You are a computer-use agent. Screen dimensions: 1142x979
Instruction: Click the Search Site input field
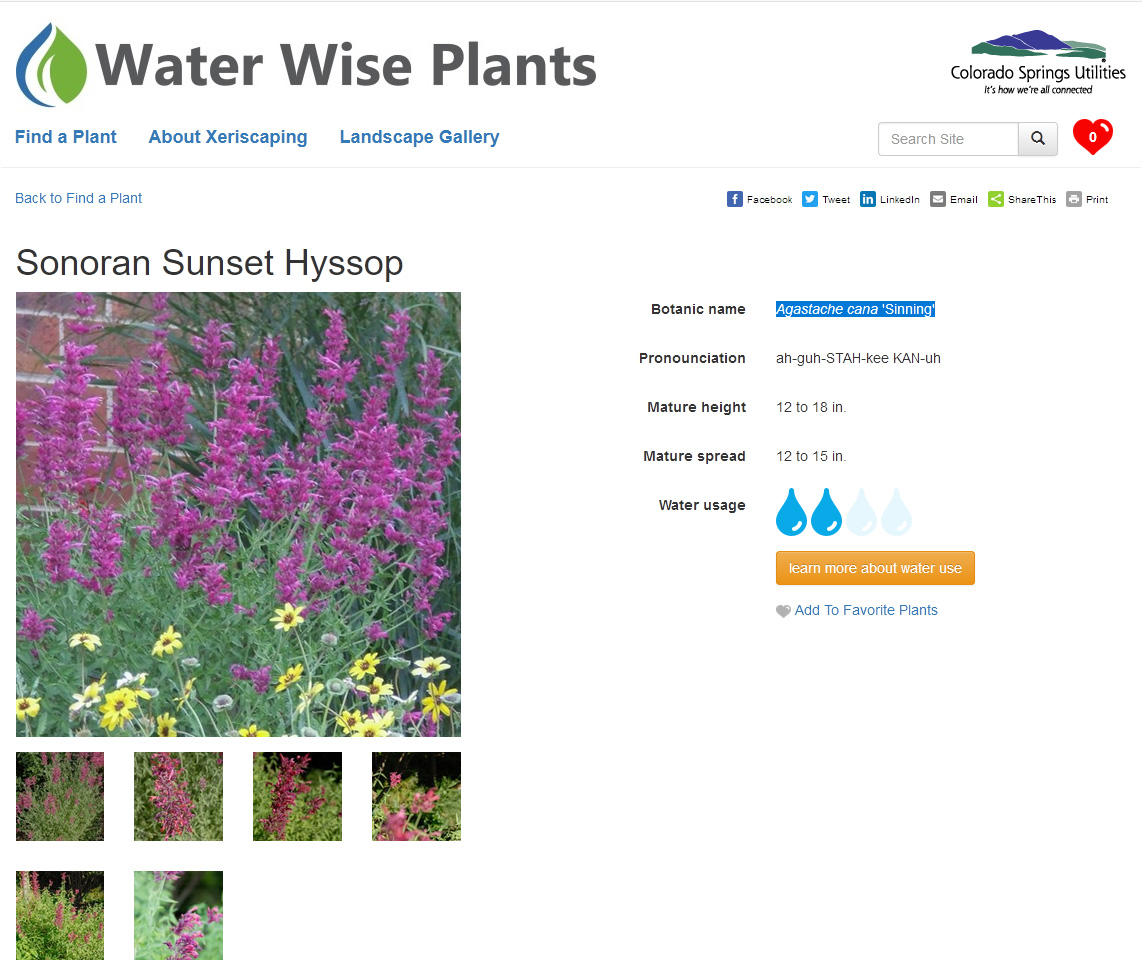click(948, 139)
